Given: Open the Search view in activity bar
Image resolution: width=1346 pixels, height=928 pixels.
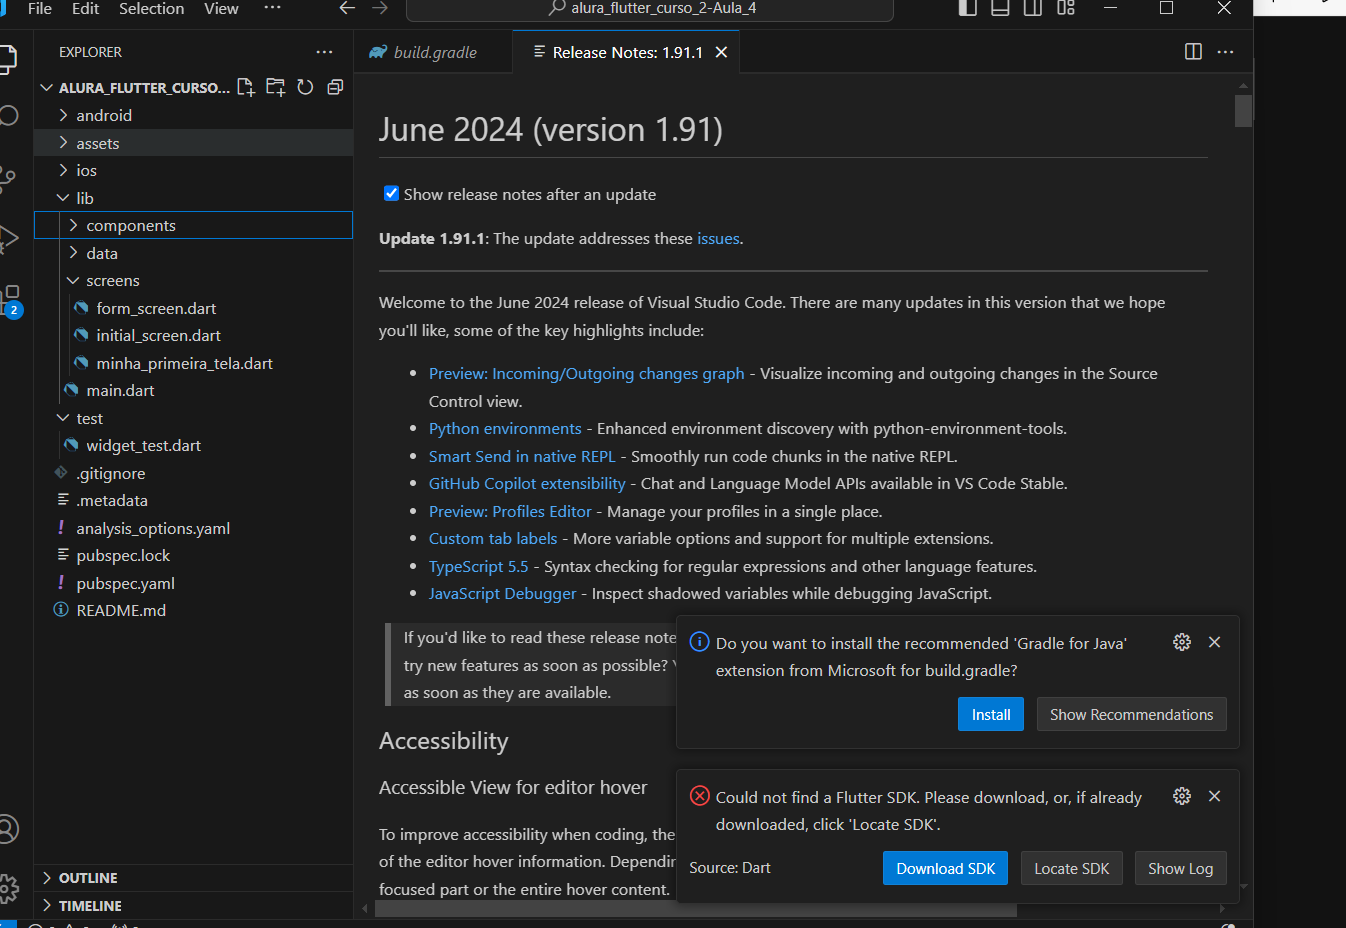Looking at the screenshot, I should click(x=9, y=115).
